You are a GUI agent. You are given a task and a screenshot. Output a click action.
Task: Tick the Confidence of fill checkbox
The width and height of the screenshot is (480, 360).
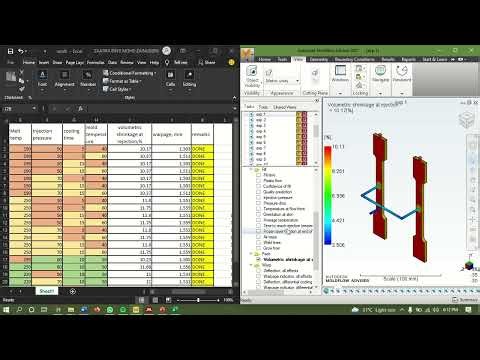tap(258, 186)
